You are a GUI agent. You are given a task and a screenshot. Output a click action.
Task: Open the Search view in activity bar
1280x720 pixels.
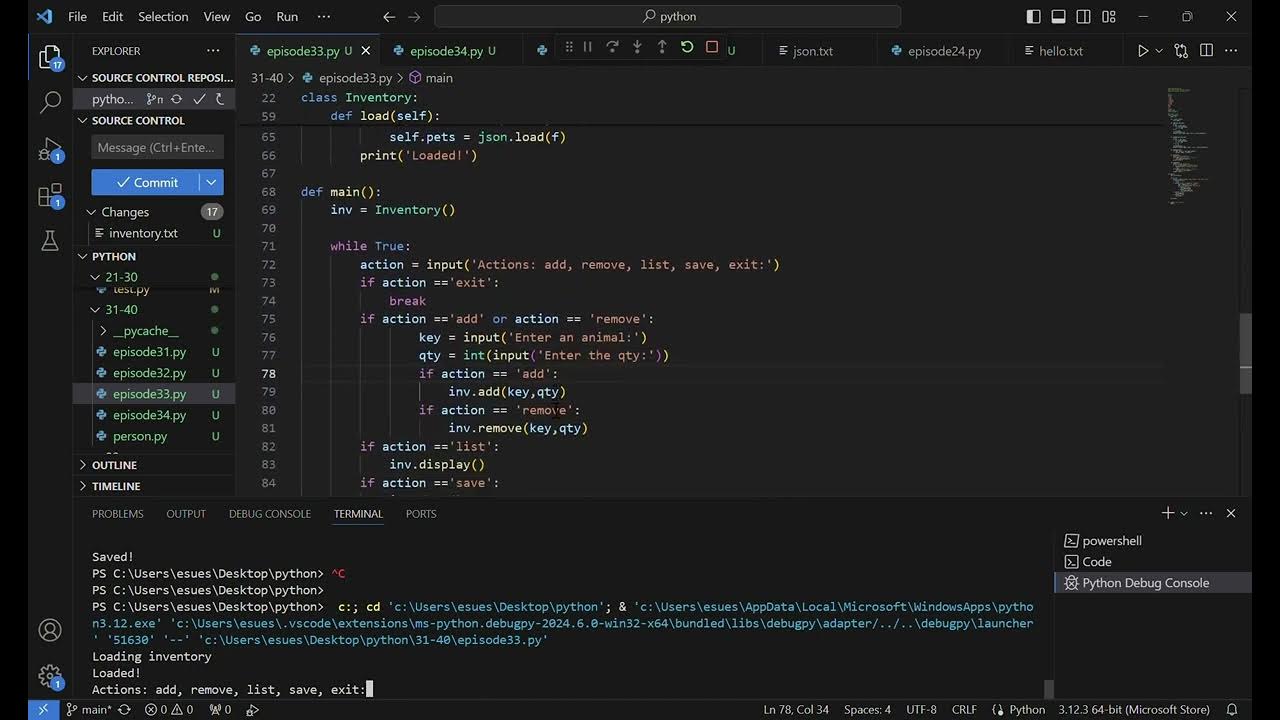[x=50, y=102]
